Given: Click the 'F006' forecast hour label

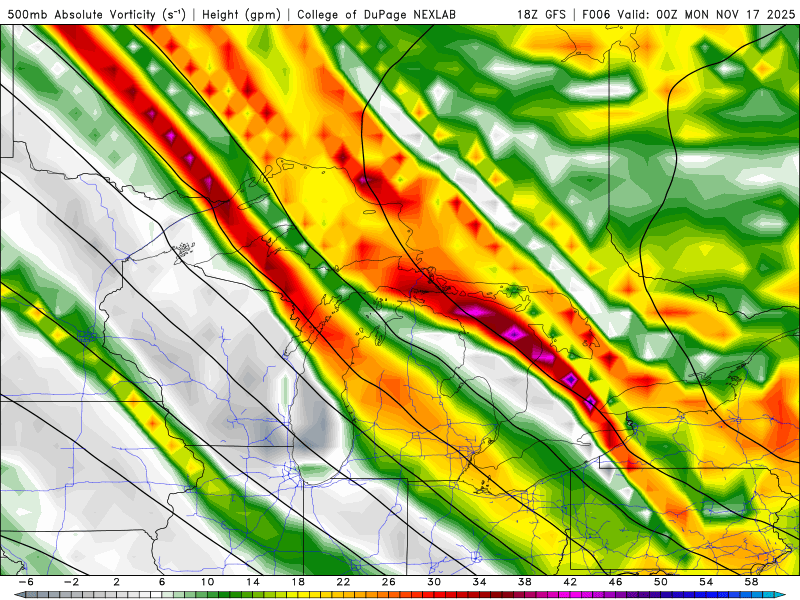Looking at the screenshot, I should coord(596,15).
